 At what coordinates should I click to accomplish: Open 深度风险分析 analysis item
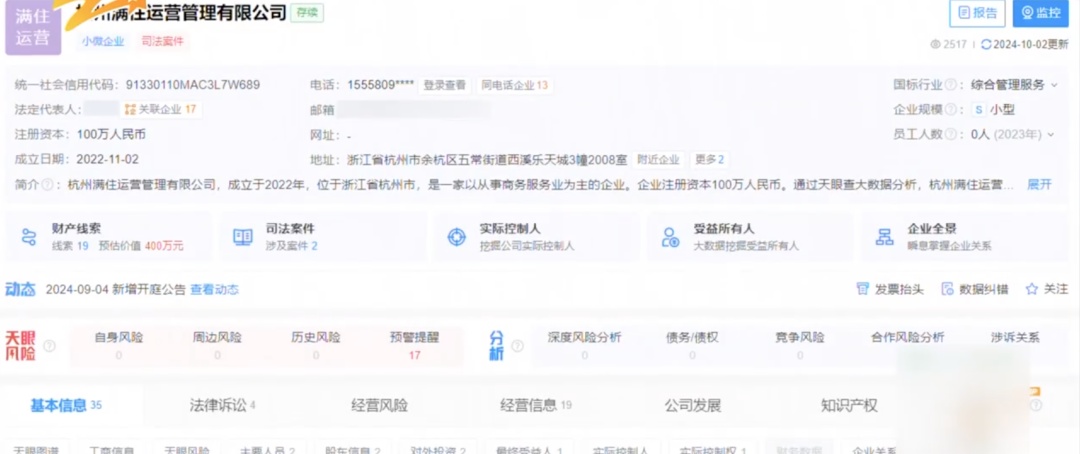pos(584,346)
